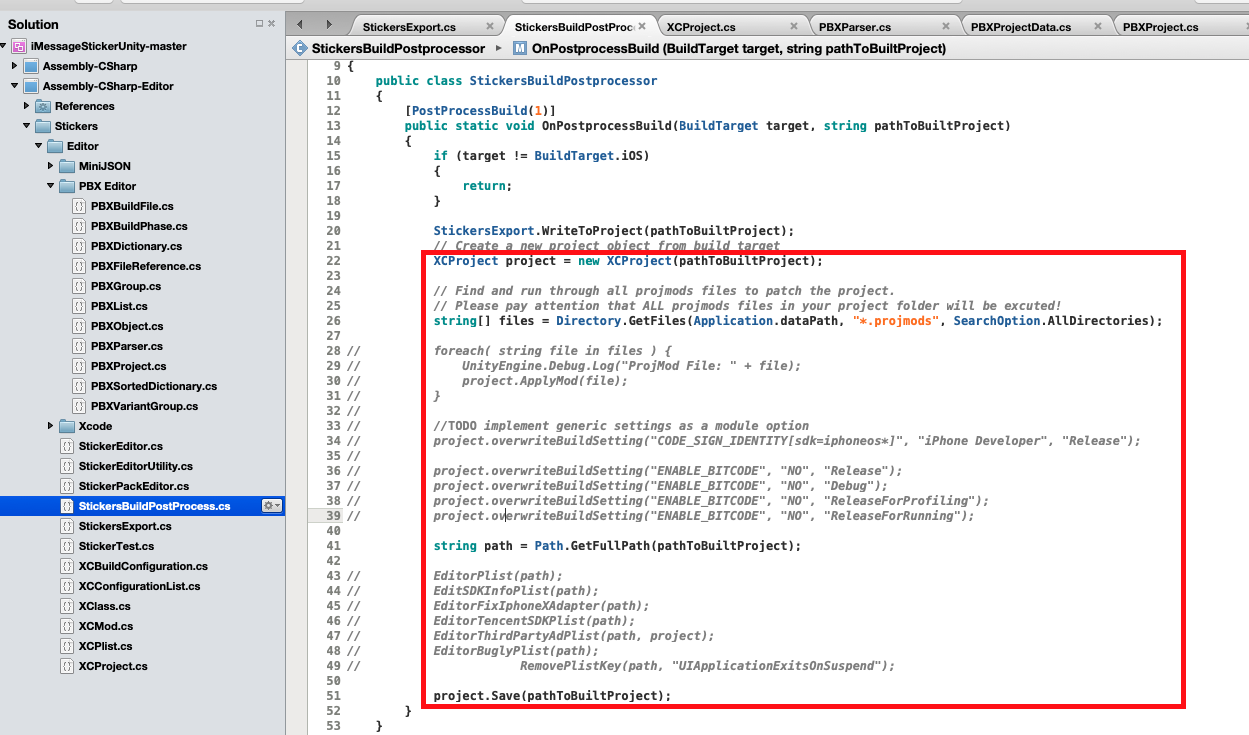
Task: Select XCPlist.cs in the Solution tree
Action: coord(105,646)
